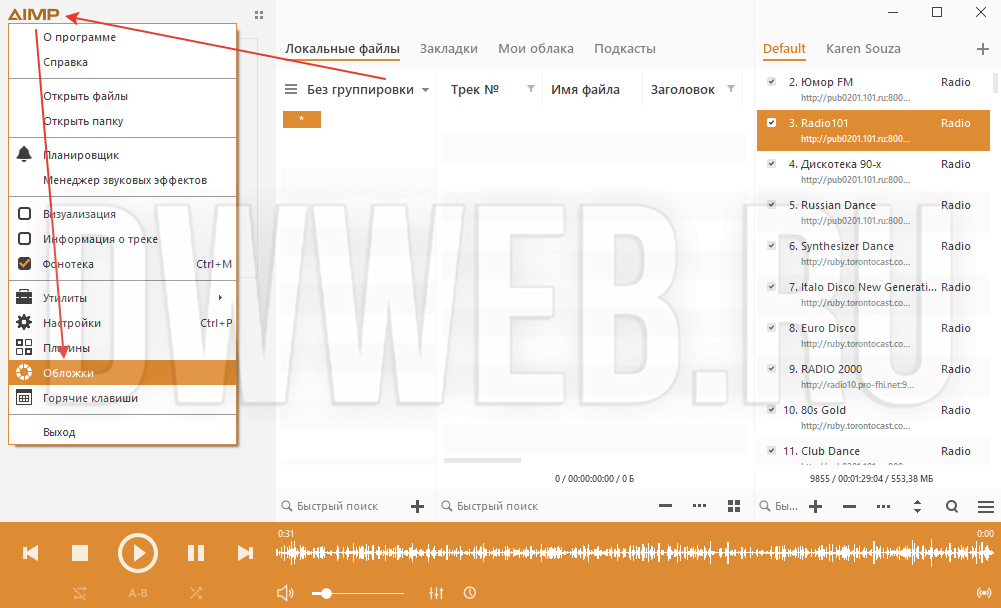Toggle the Визуализация checkbox
This screenshot has width=1001, height=608.
(24, 214)
